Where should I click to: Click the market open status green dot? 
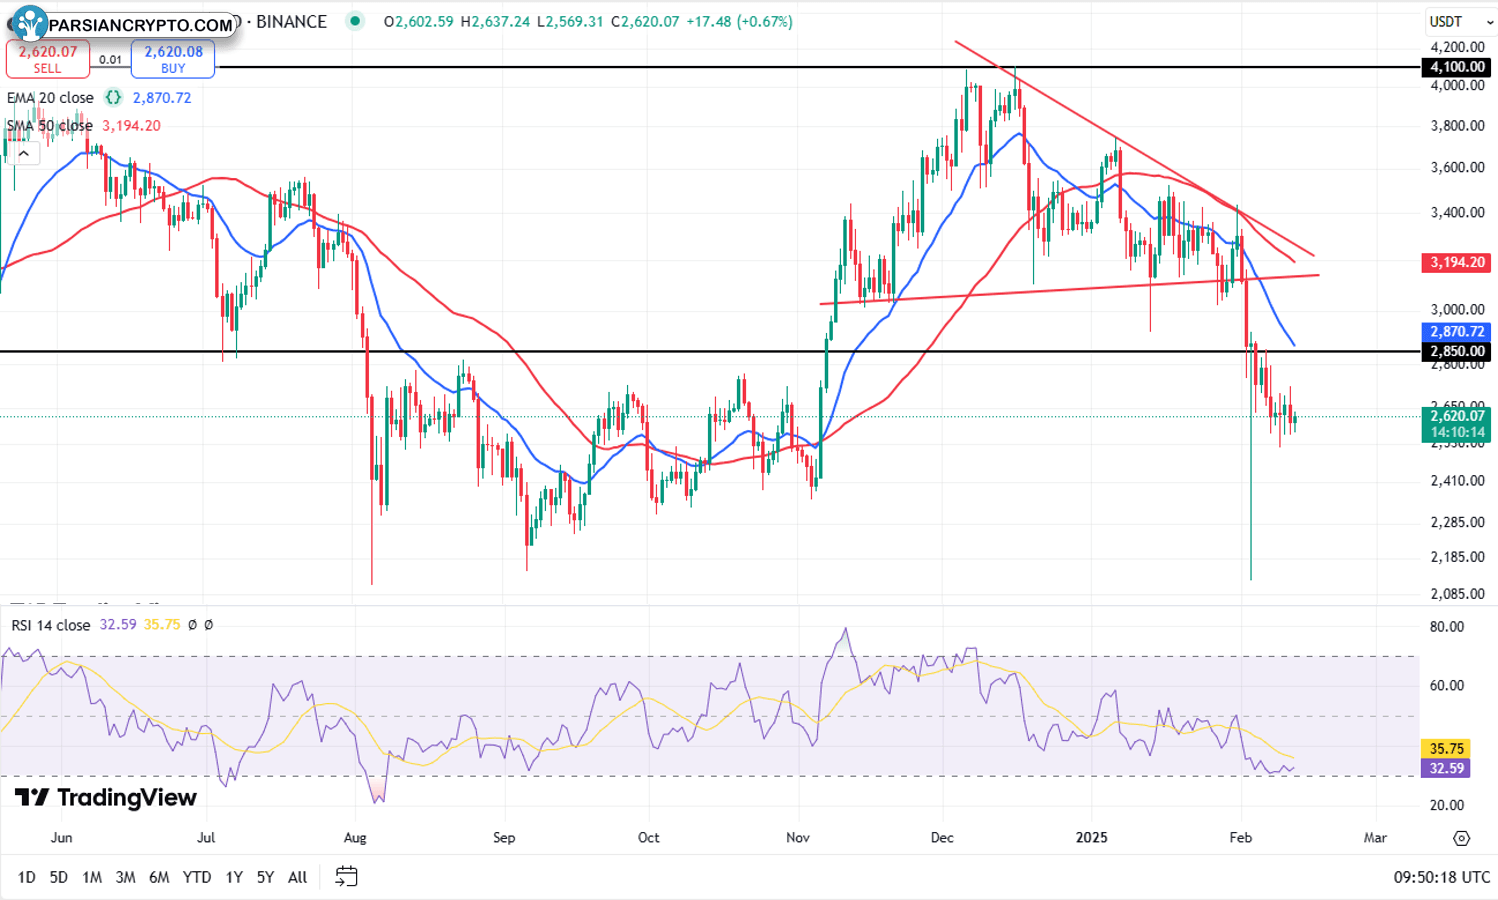click(x=355, y=21)
